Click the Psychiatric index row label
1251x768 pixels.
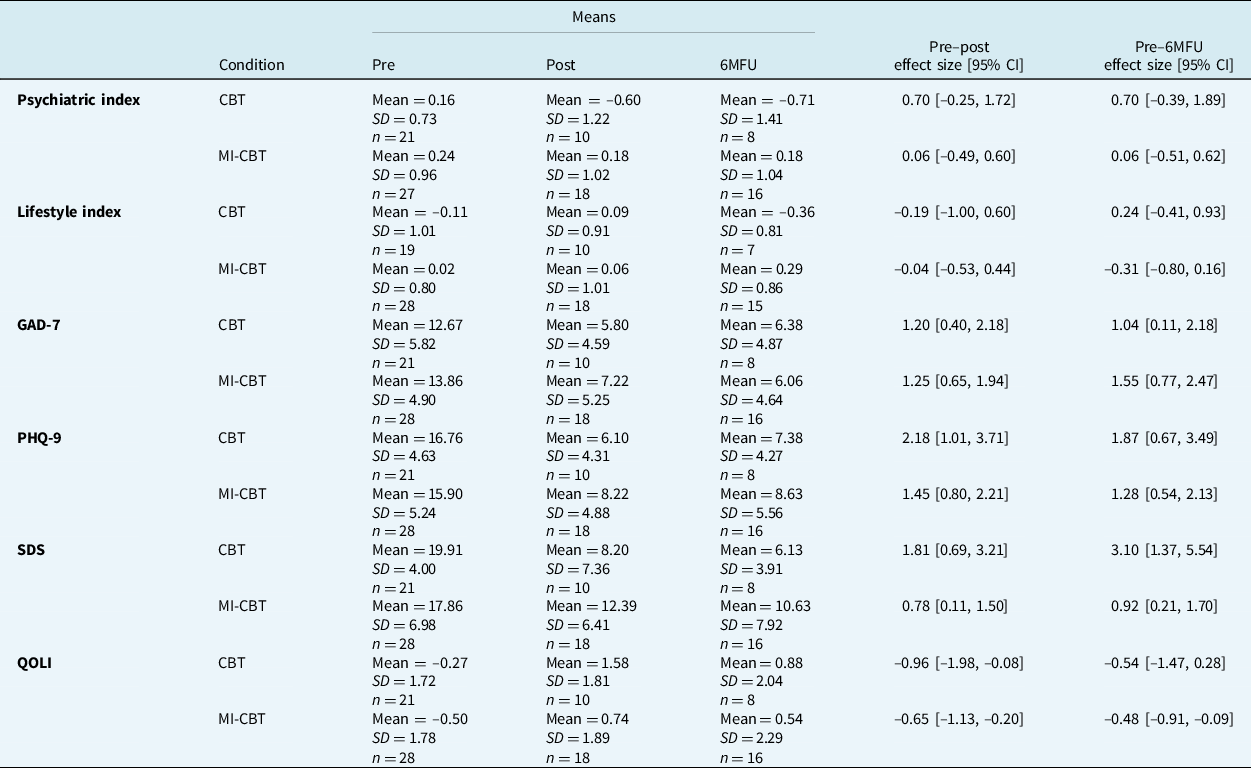[78, 100]
